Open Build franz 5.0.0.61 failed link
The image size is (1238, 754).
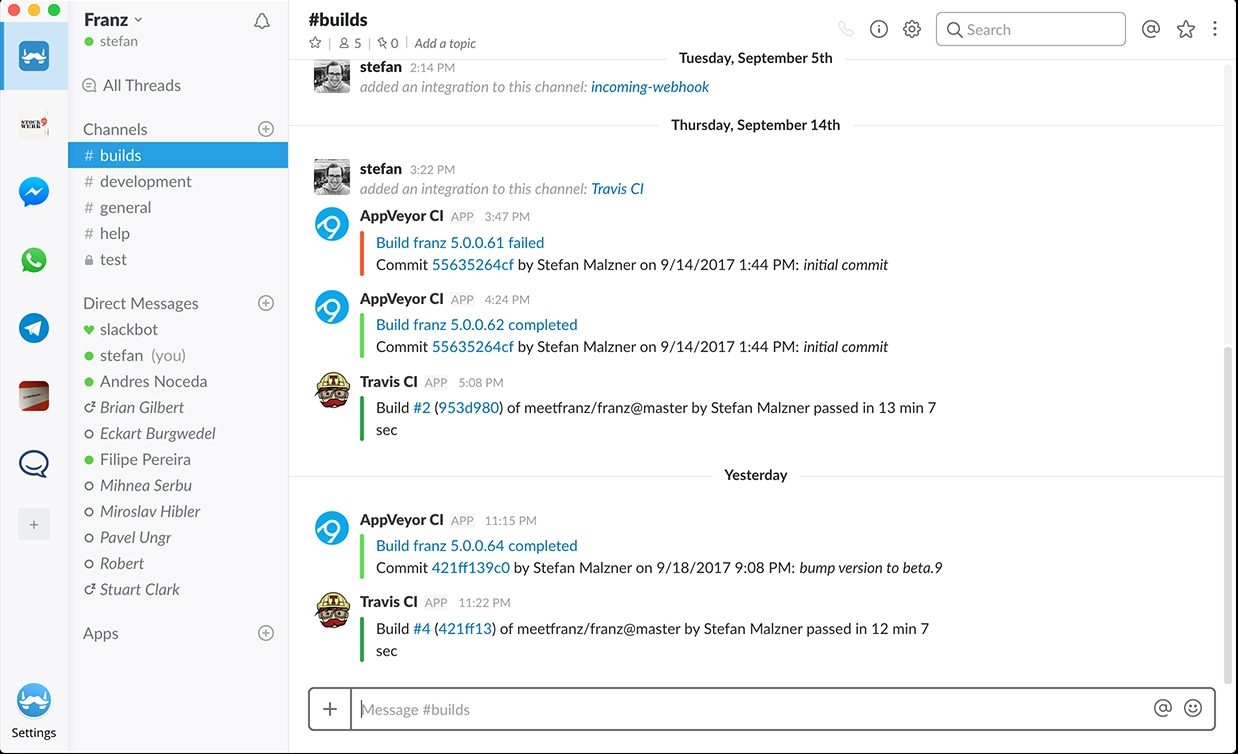[460, 242]
